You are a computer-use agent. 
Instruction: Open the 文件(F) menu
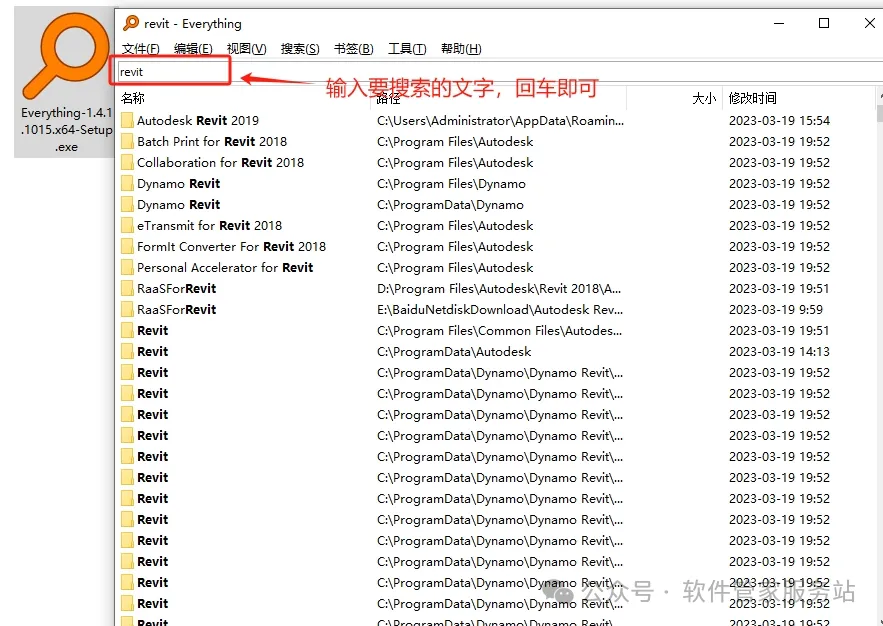[140, 49]
